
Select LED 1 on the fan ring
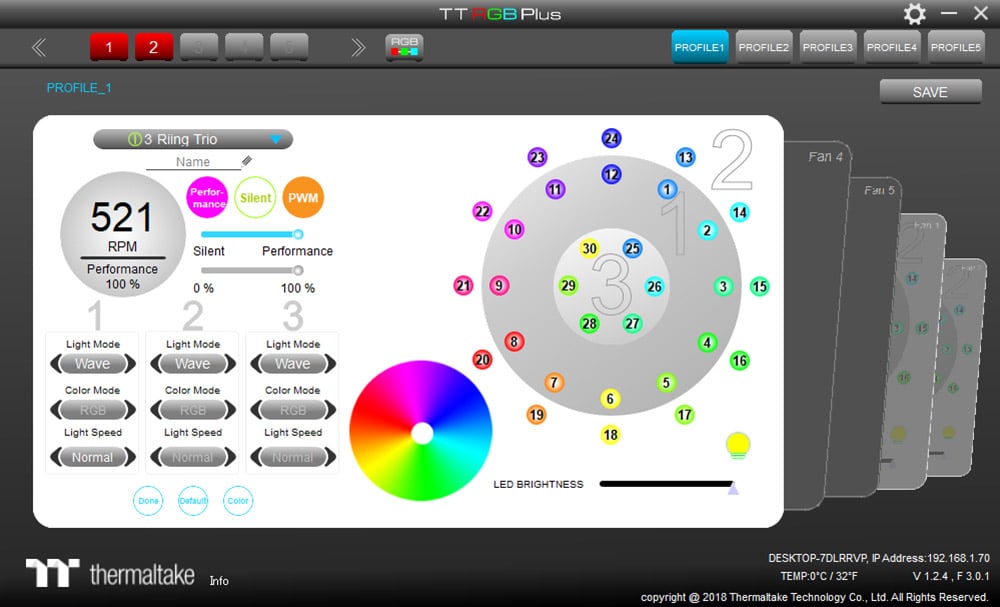click(667, 189)
